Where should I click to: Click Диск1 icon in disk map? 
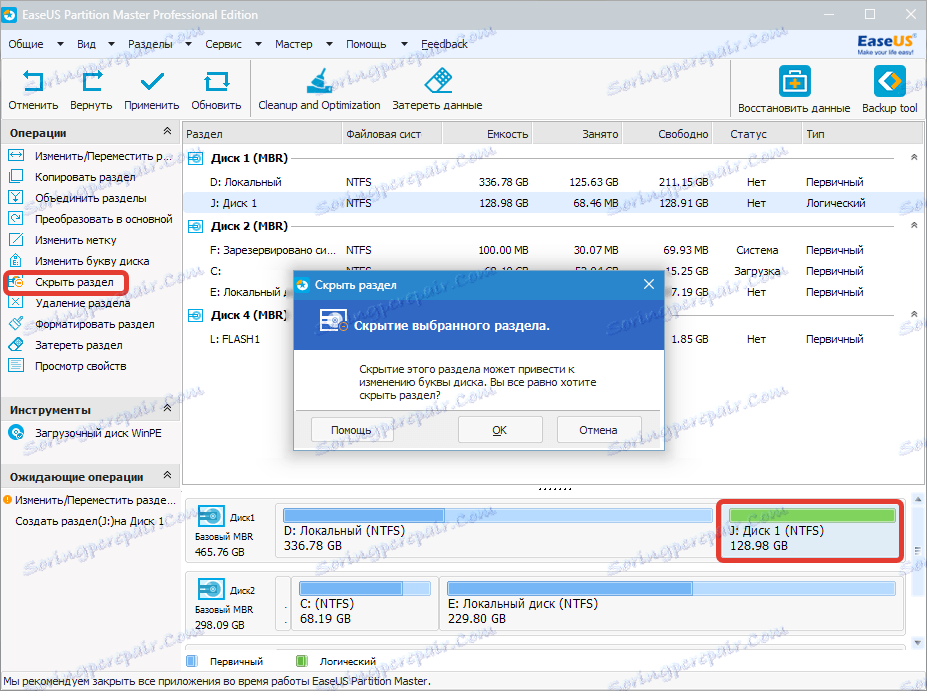click(210, 517)
